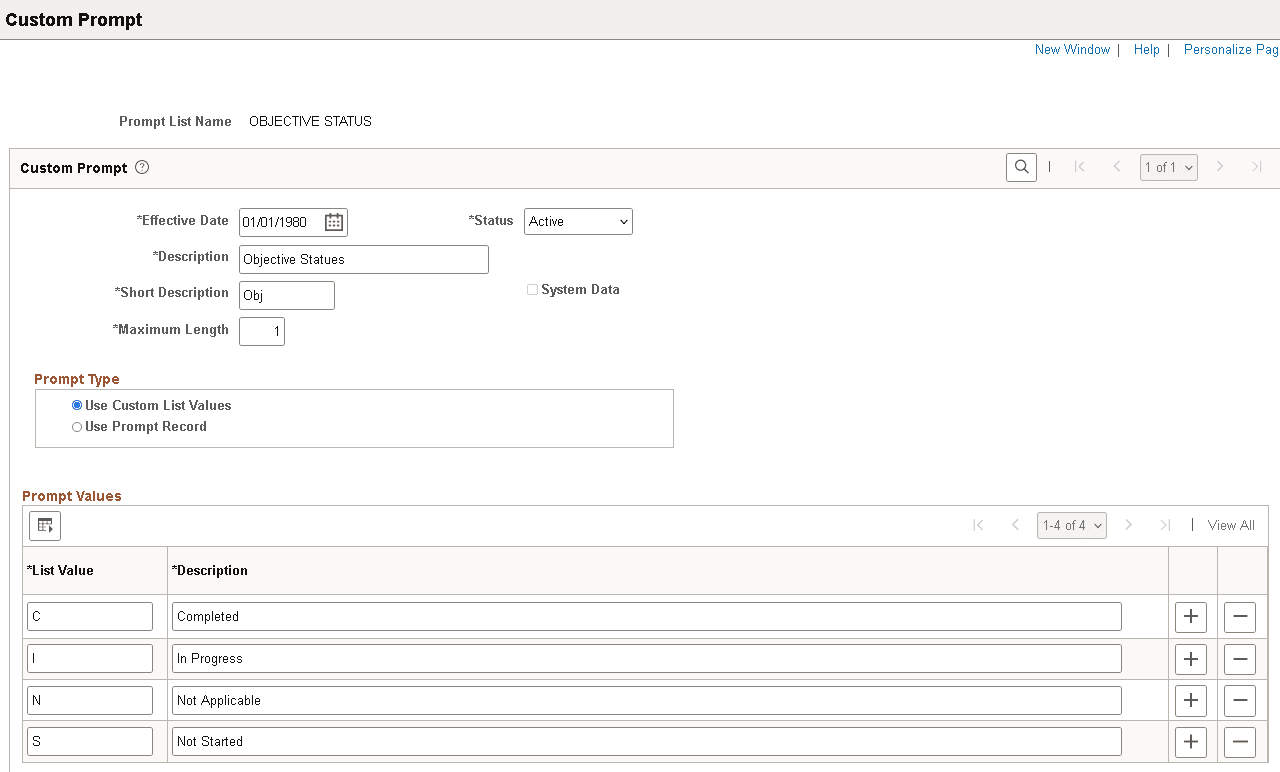Delete the Not Started row
This screenshot has height=772, width=1280.
tap(1239, 742)
